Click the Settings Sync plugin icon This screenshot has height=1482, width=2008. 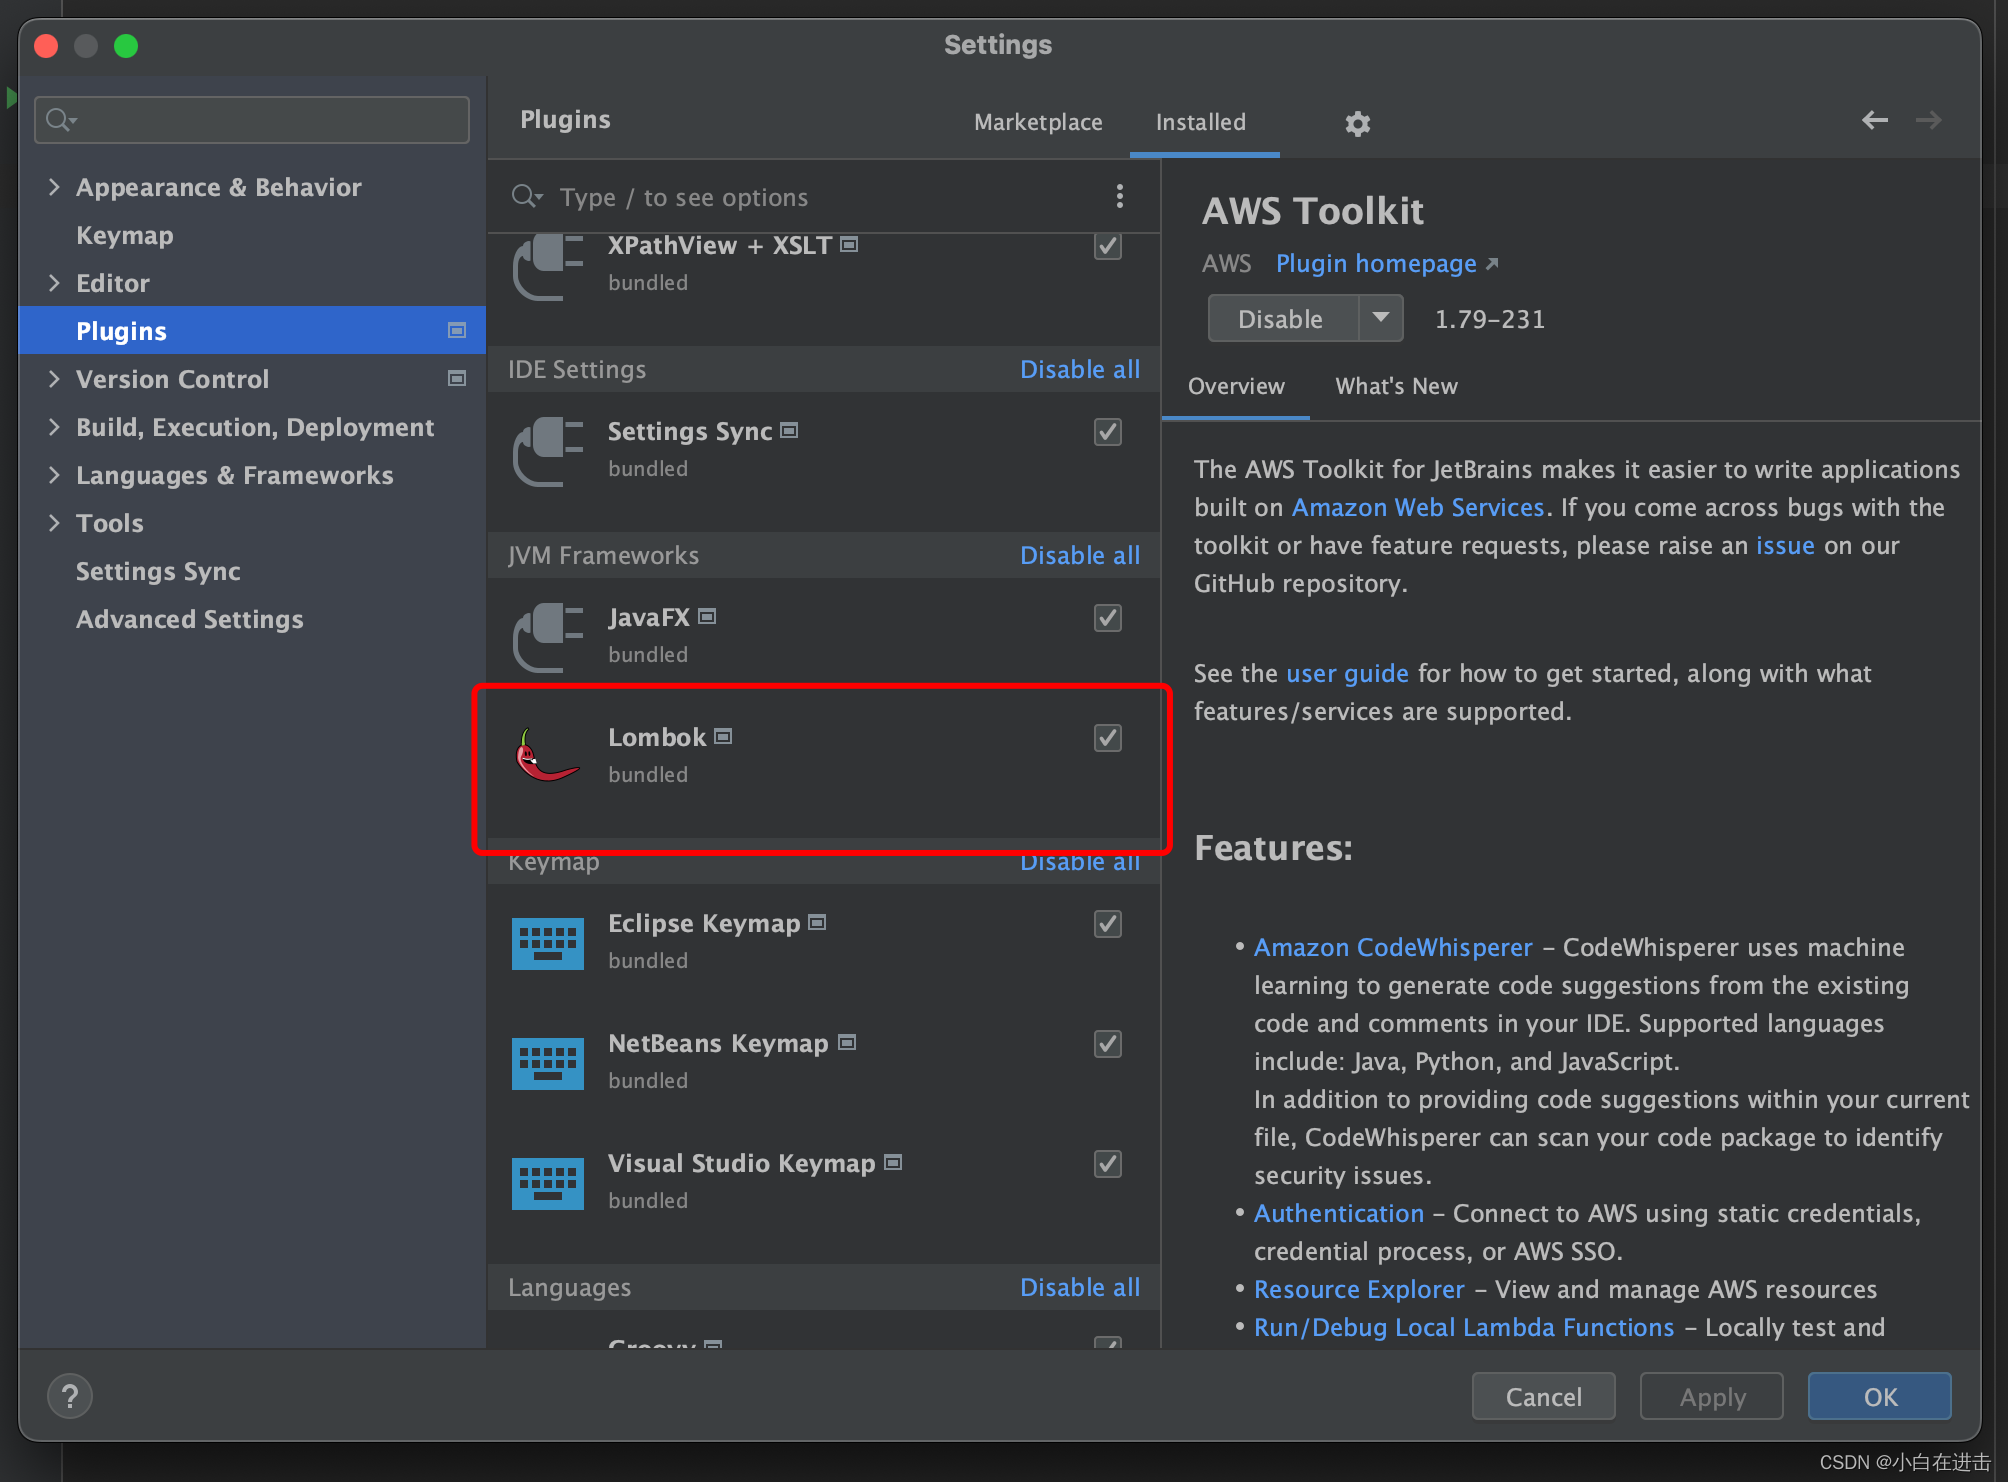(548, 452)
